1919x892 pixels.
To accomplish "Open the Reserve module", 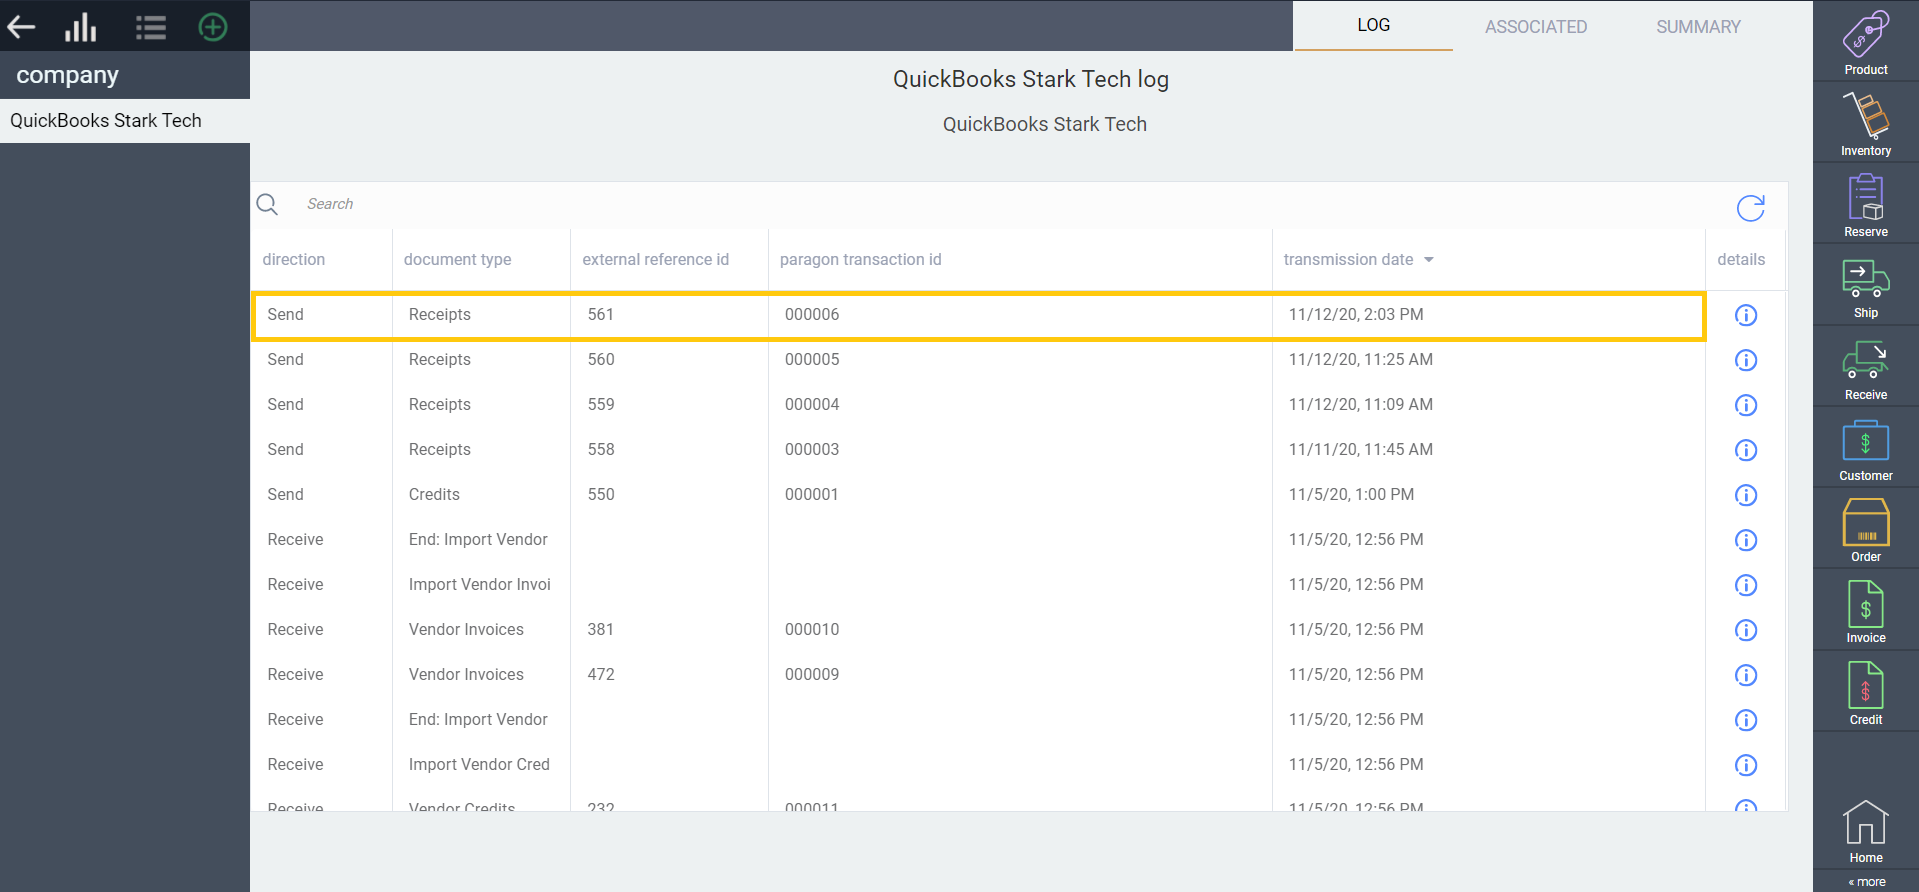I will point(1866,205).
